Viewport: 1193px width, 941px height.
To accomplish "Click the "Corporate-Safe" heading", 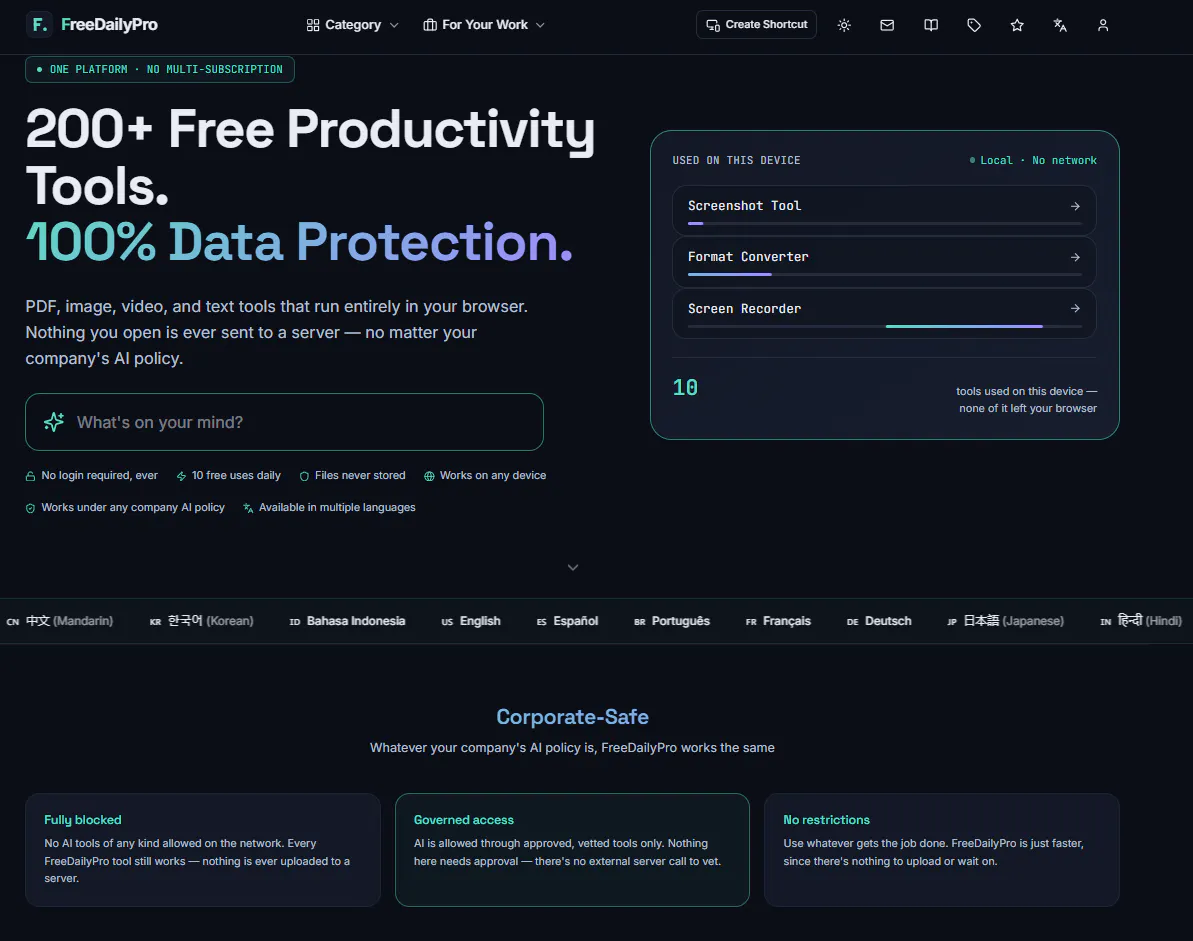I will (x=572, y=717).
